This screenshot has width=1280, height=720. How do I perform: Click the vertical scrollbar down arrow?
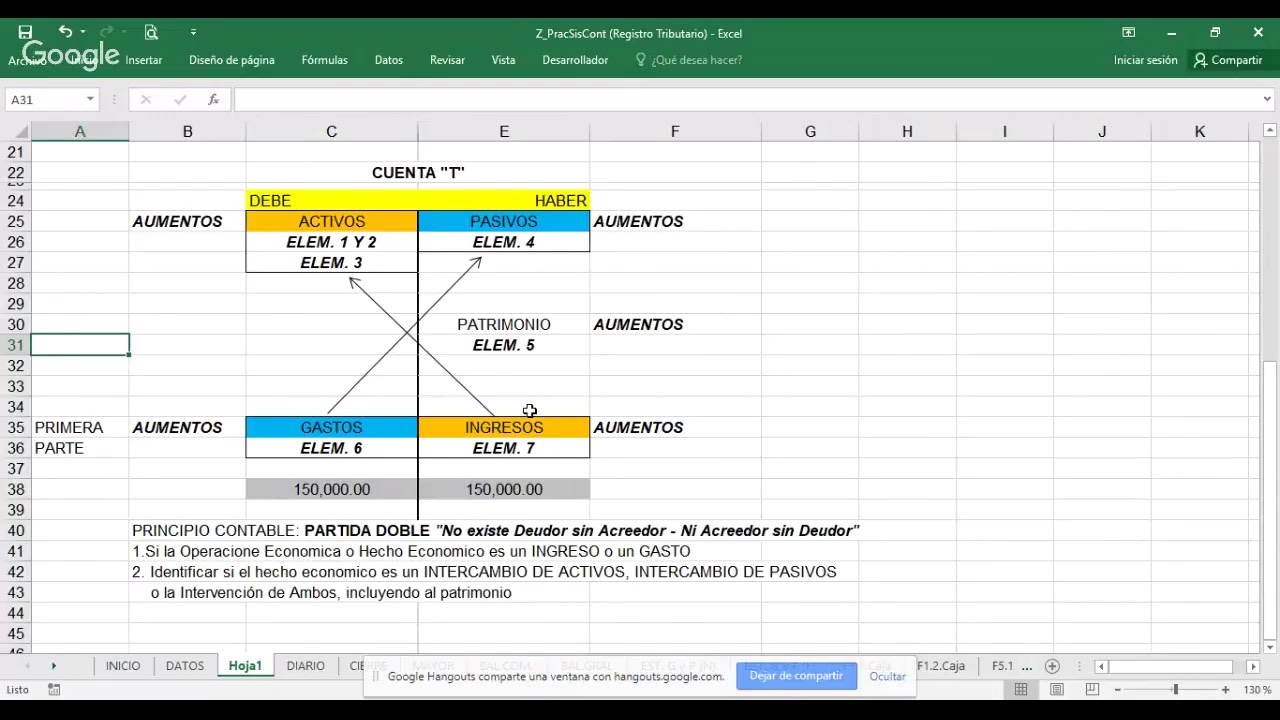(x=1270, y=647)
